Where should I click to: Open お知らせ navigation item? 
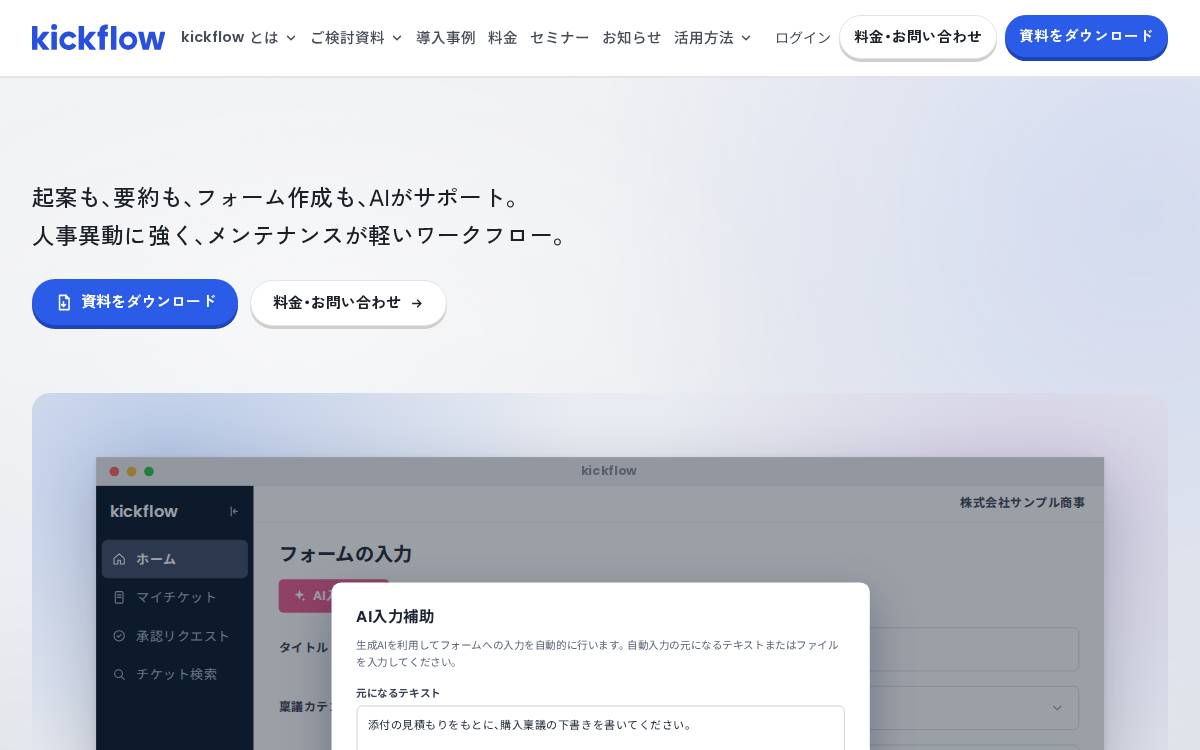click(632, 38)
